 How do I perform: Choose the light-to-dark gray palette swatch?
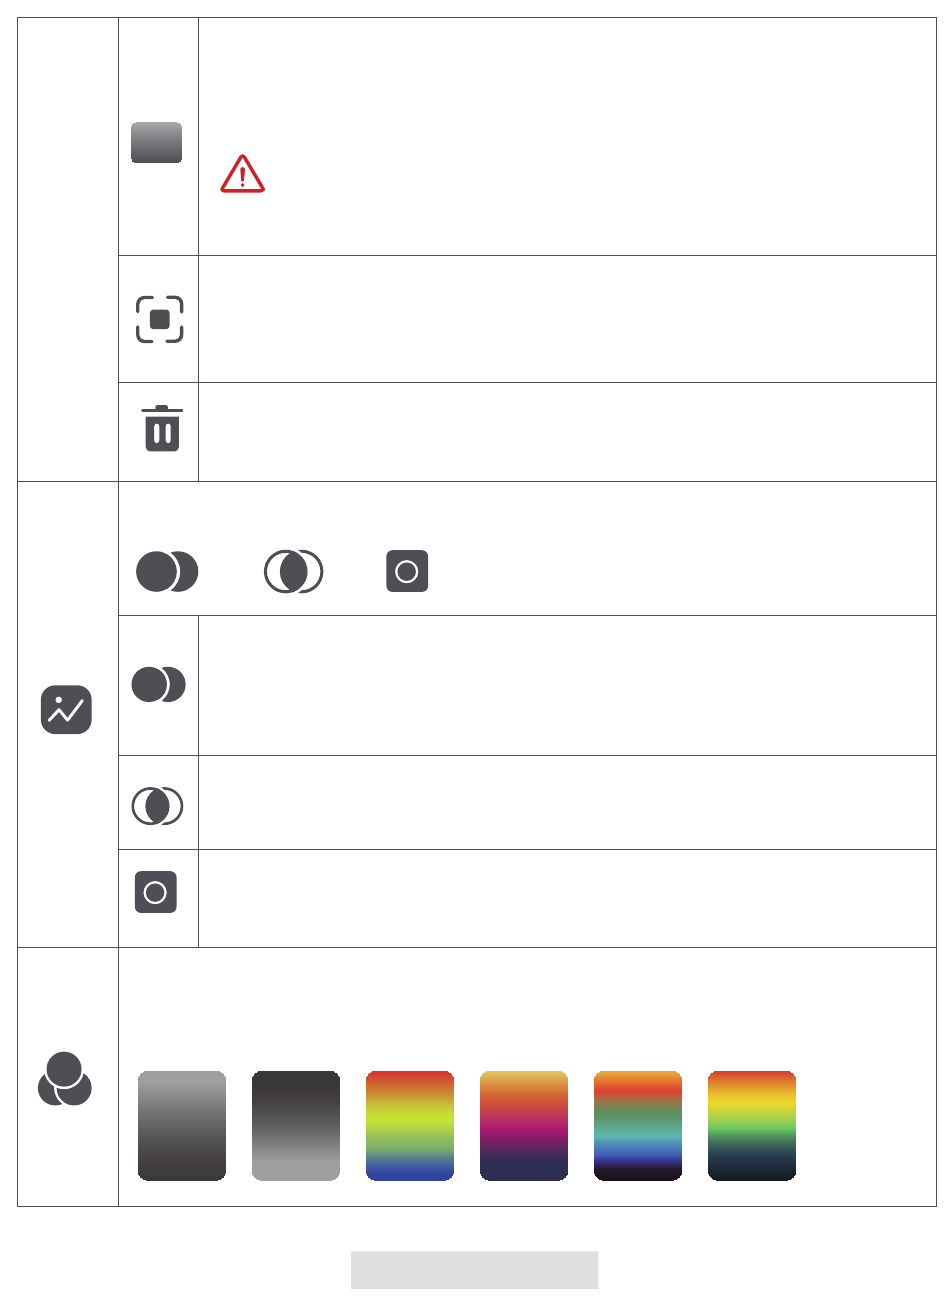pyautogui.click(x=182, y=1126)
